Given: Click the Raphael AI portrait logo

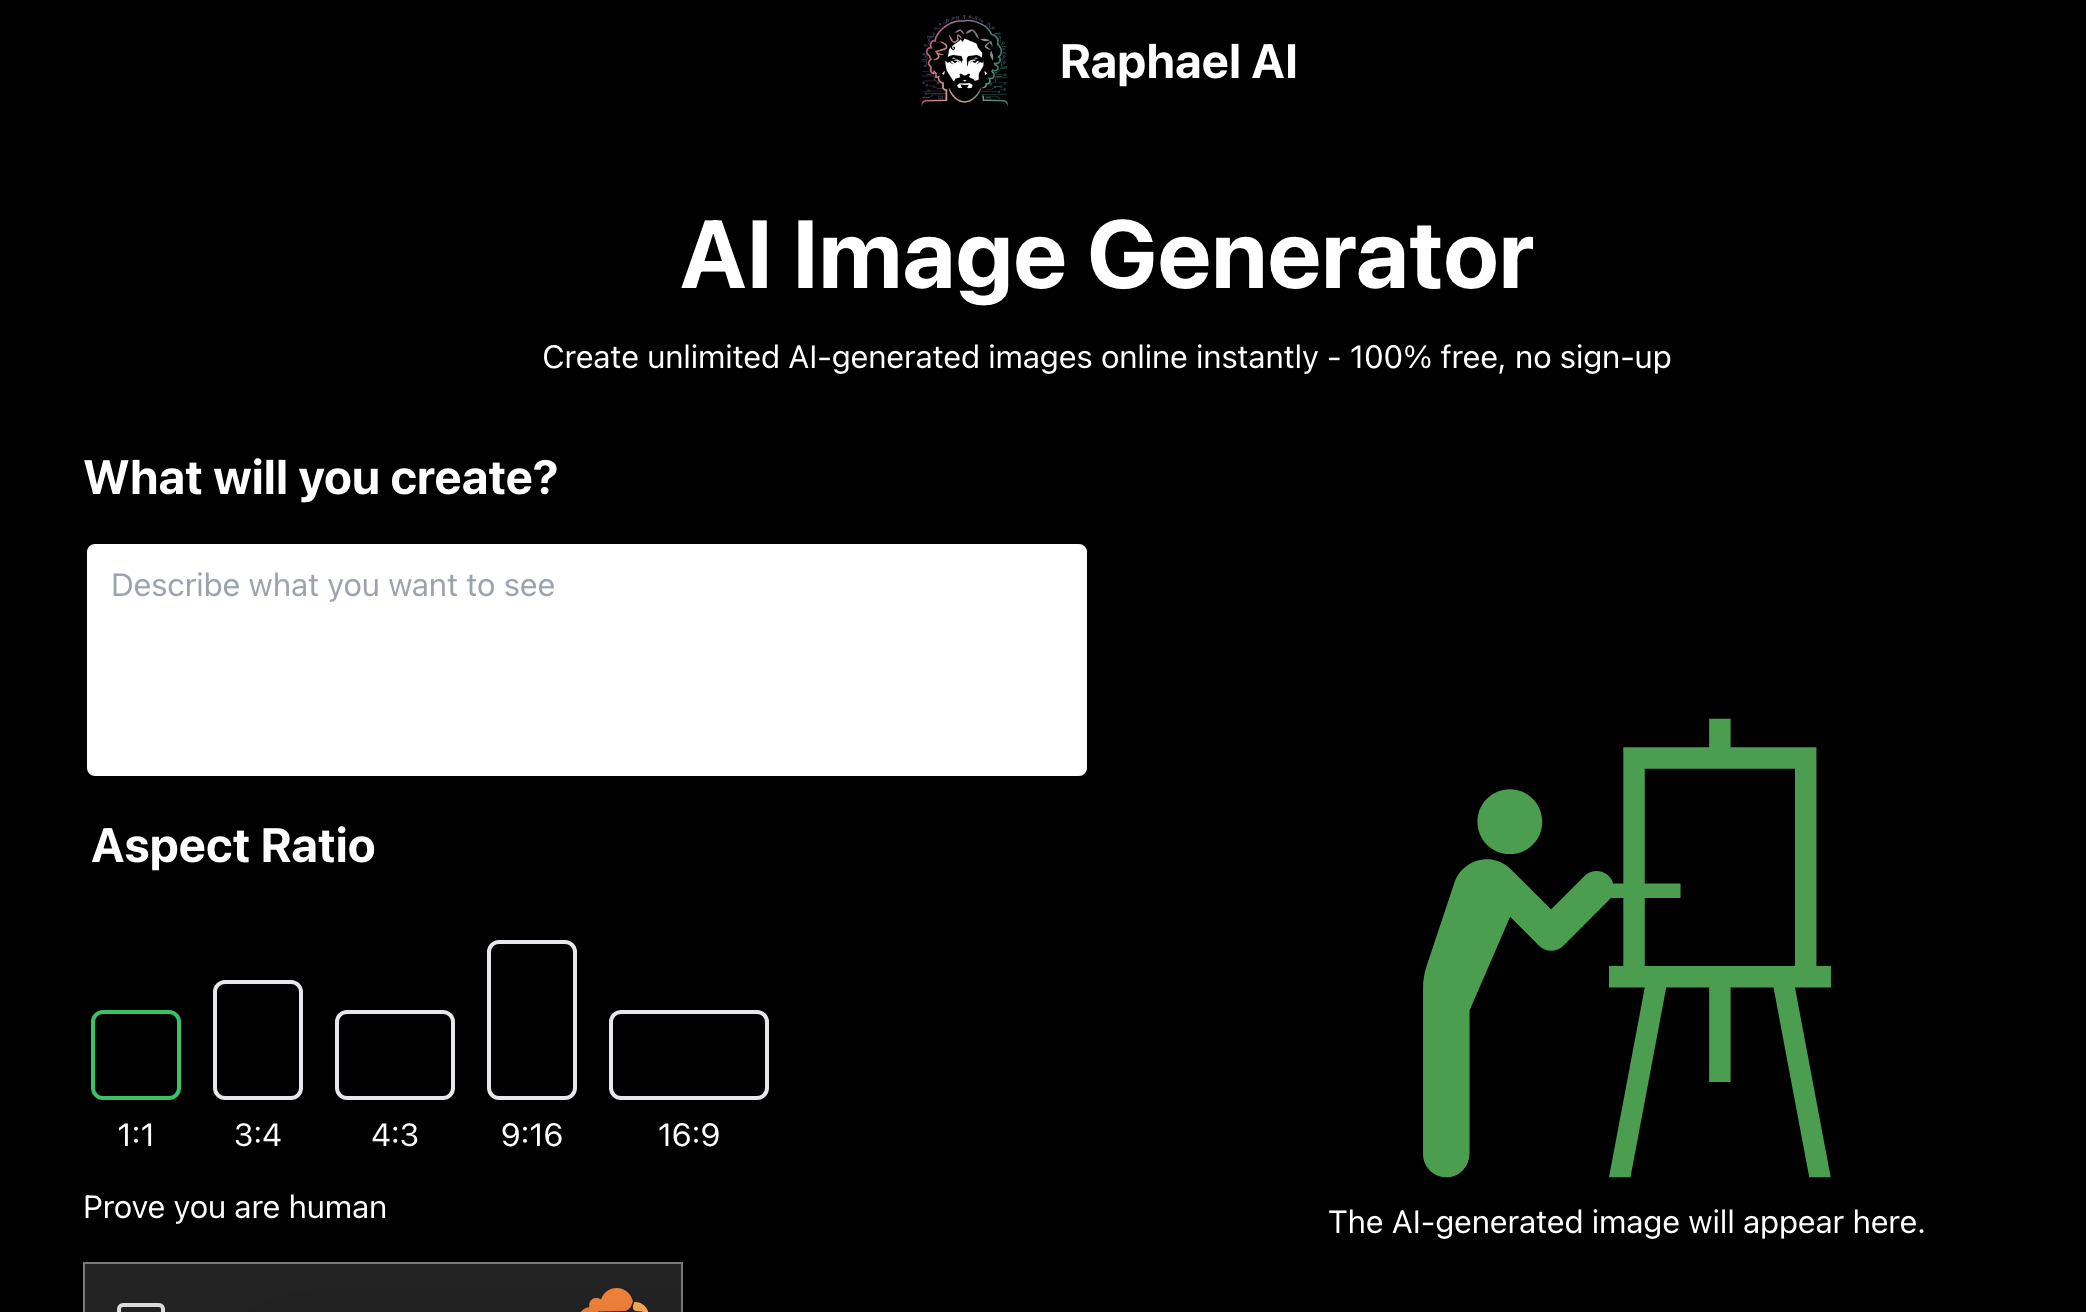Looking at the screenshot, I should point(964,62).
